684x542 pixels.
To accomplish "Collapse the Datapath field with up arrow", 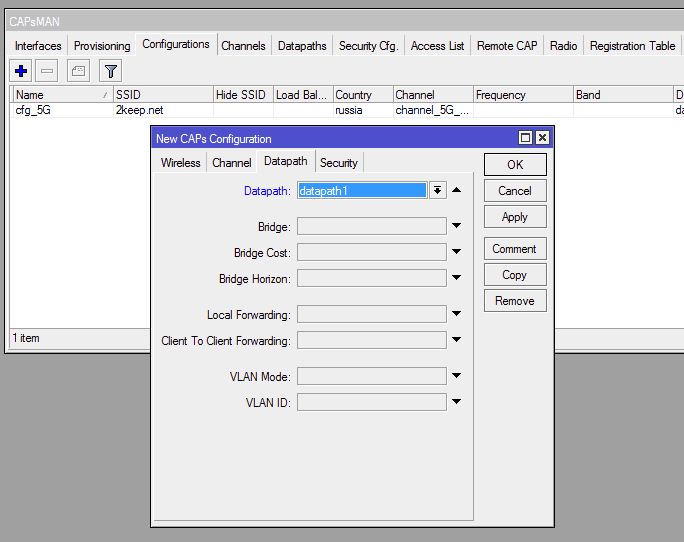I will [456, 190].
